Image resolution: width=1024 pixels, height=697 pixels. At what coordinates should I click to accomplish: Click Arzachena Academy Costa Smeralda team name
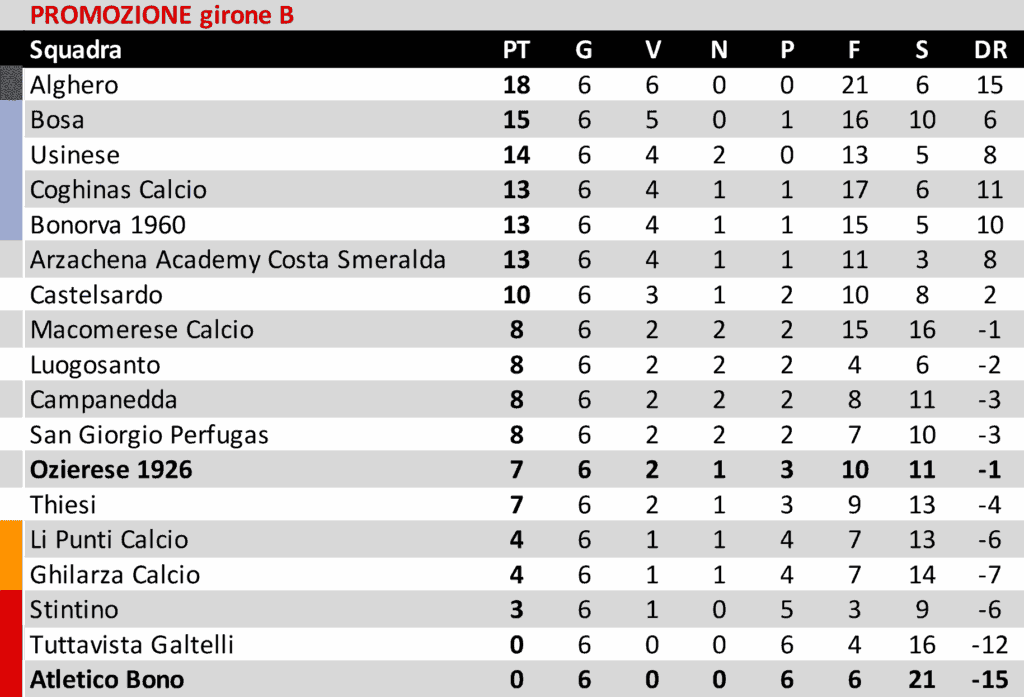pos(238,260)
